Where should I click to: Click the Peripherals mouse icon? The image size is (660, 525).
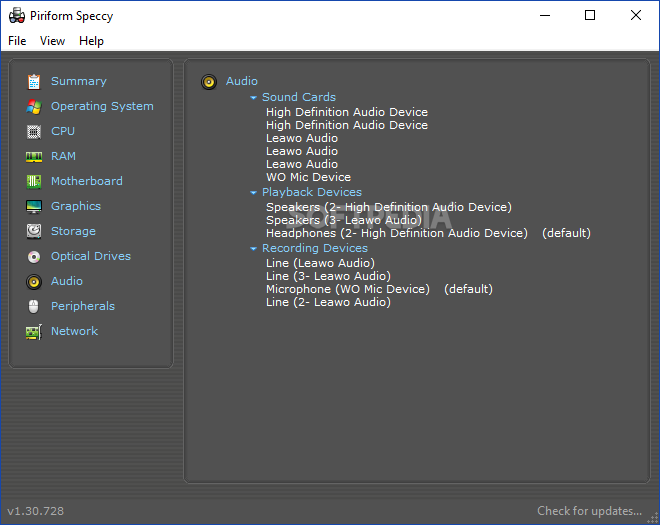pyautogui.click(x=34, y=306)
